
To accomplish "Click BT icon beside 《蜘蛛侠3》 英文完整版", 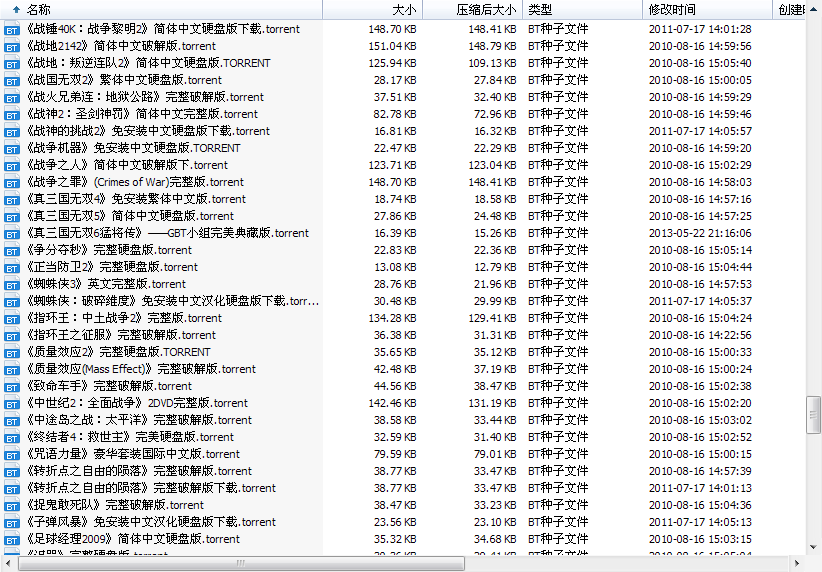I will [x=12, y=284].
